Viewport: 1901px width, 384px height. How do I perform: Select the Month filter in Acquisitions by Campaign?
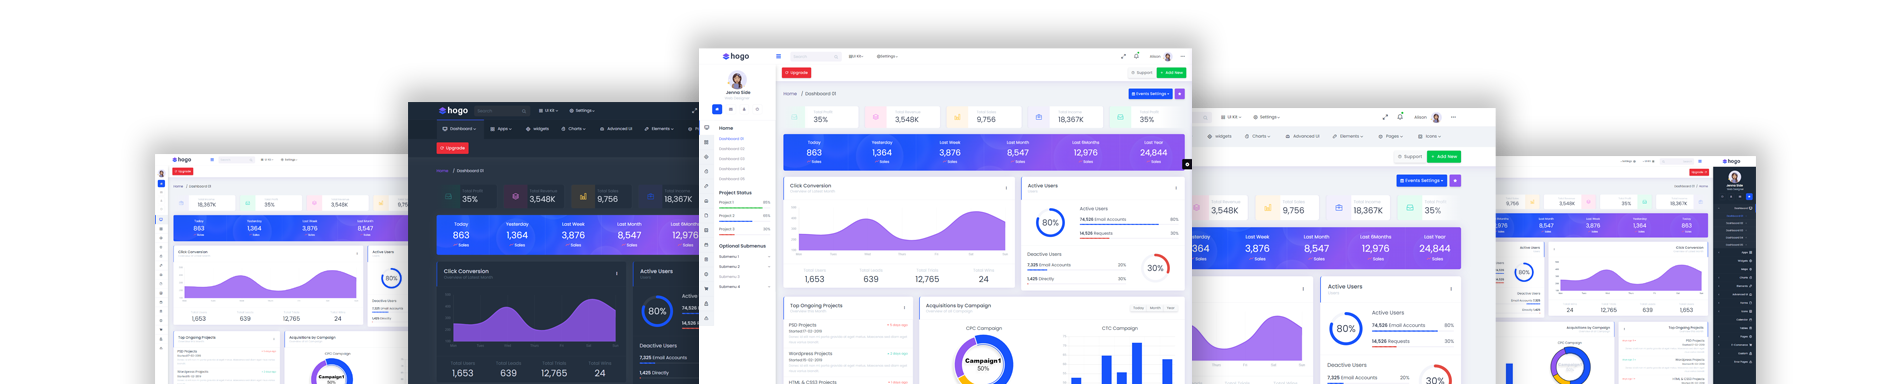click(x=1155, y=308)
